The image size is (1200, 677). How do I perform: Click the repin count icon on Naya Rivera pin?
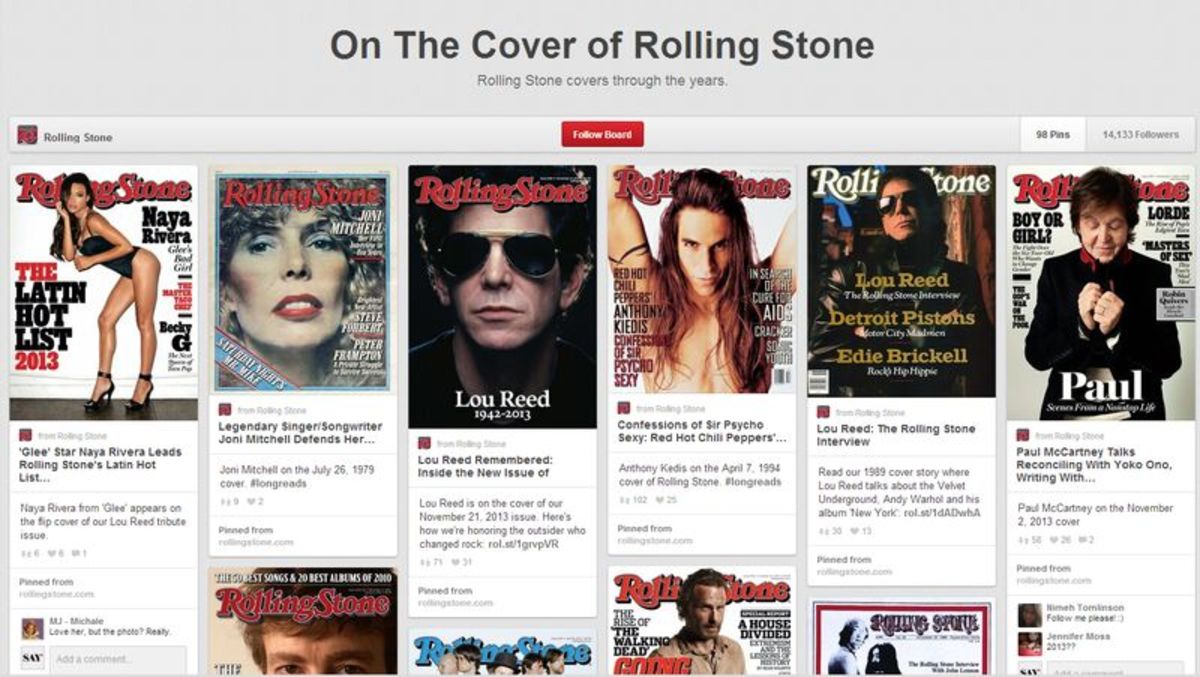click(x=25, y=553)
